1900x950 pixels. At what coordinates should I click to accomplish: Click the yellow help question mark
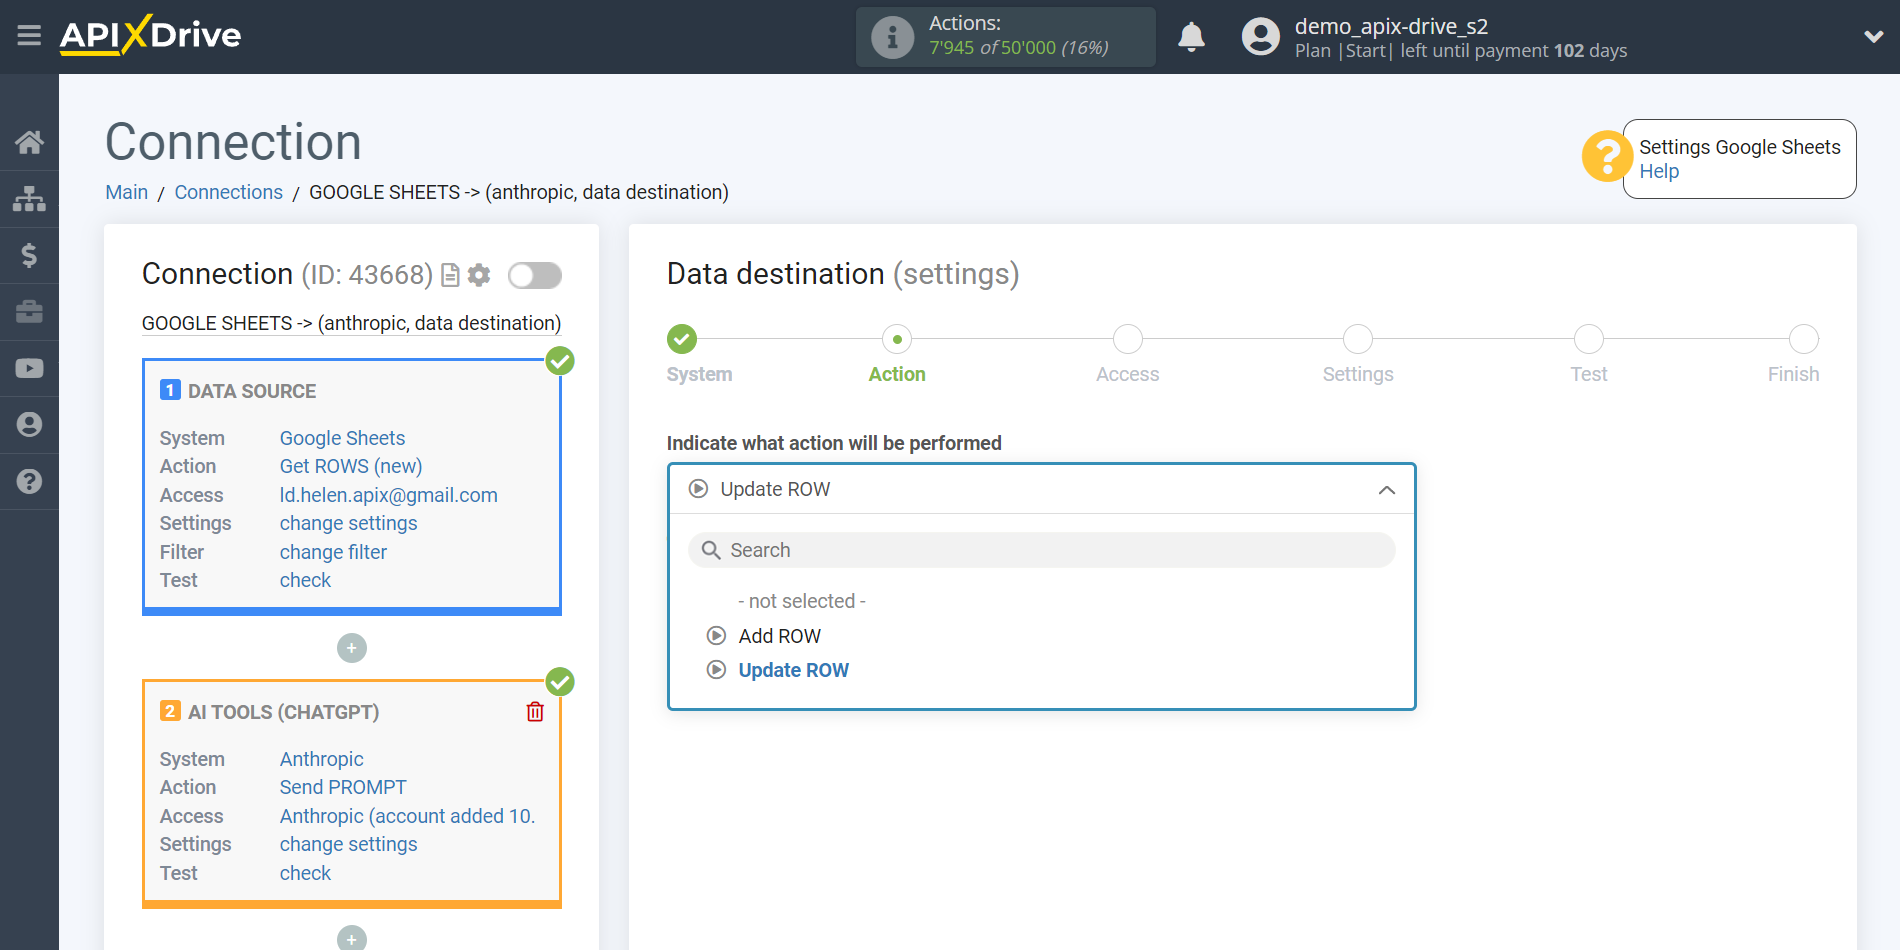[1606, 157]
